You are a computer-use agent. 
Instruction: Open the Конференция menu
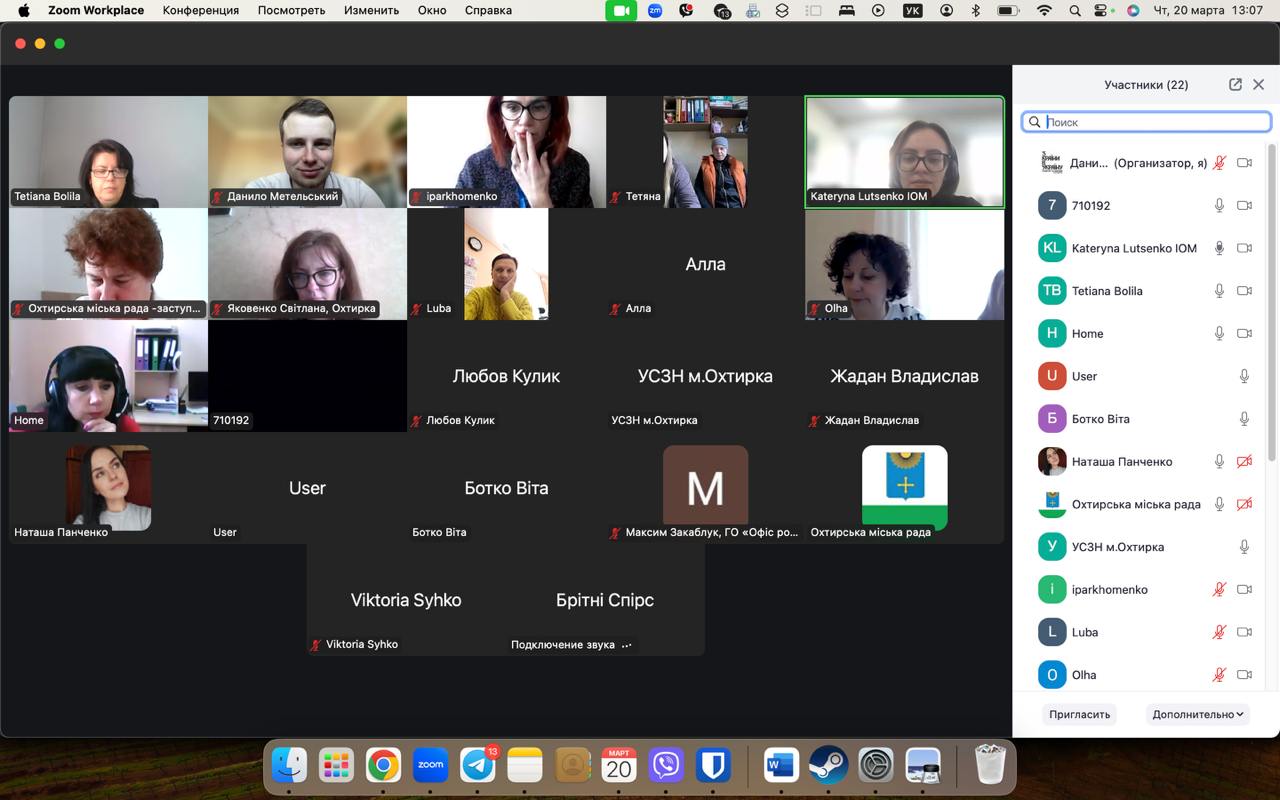[201, 10]
